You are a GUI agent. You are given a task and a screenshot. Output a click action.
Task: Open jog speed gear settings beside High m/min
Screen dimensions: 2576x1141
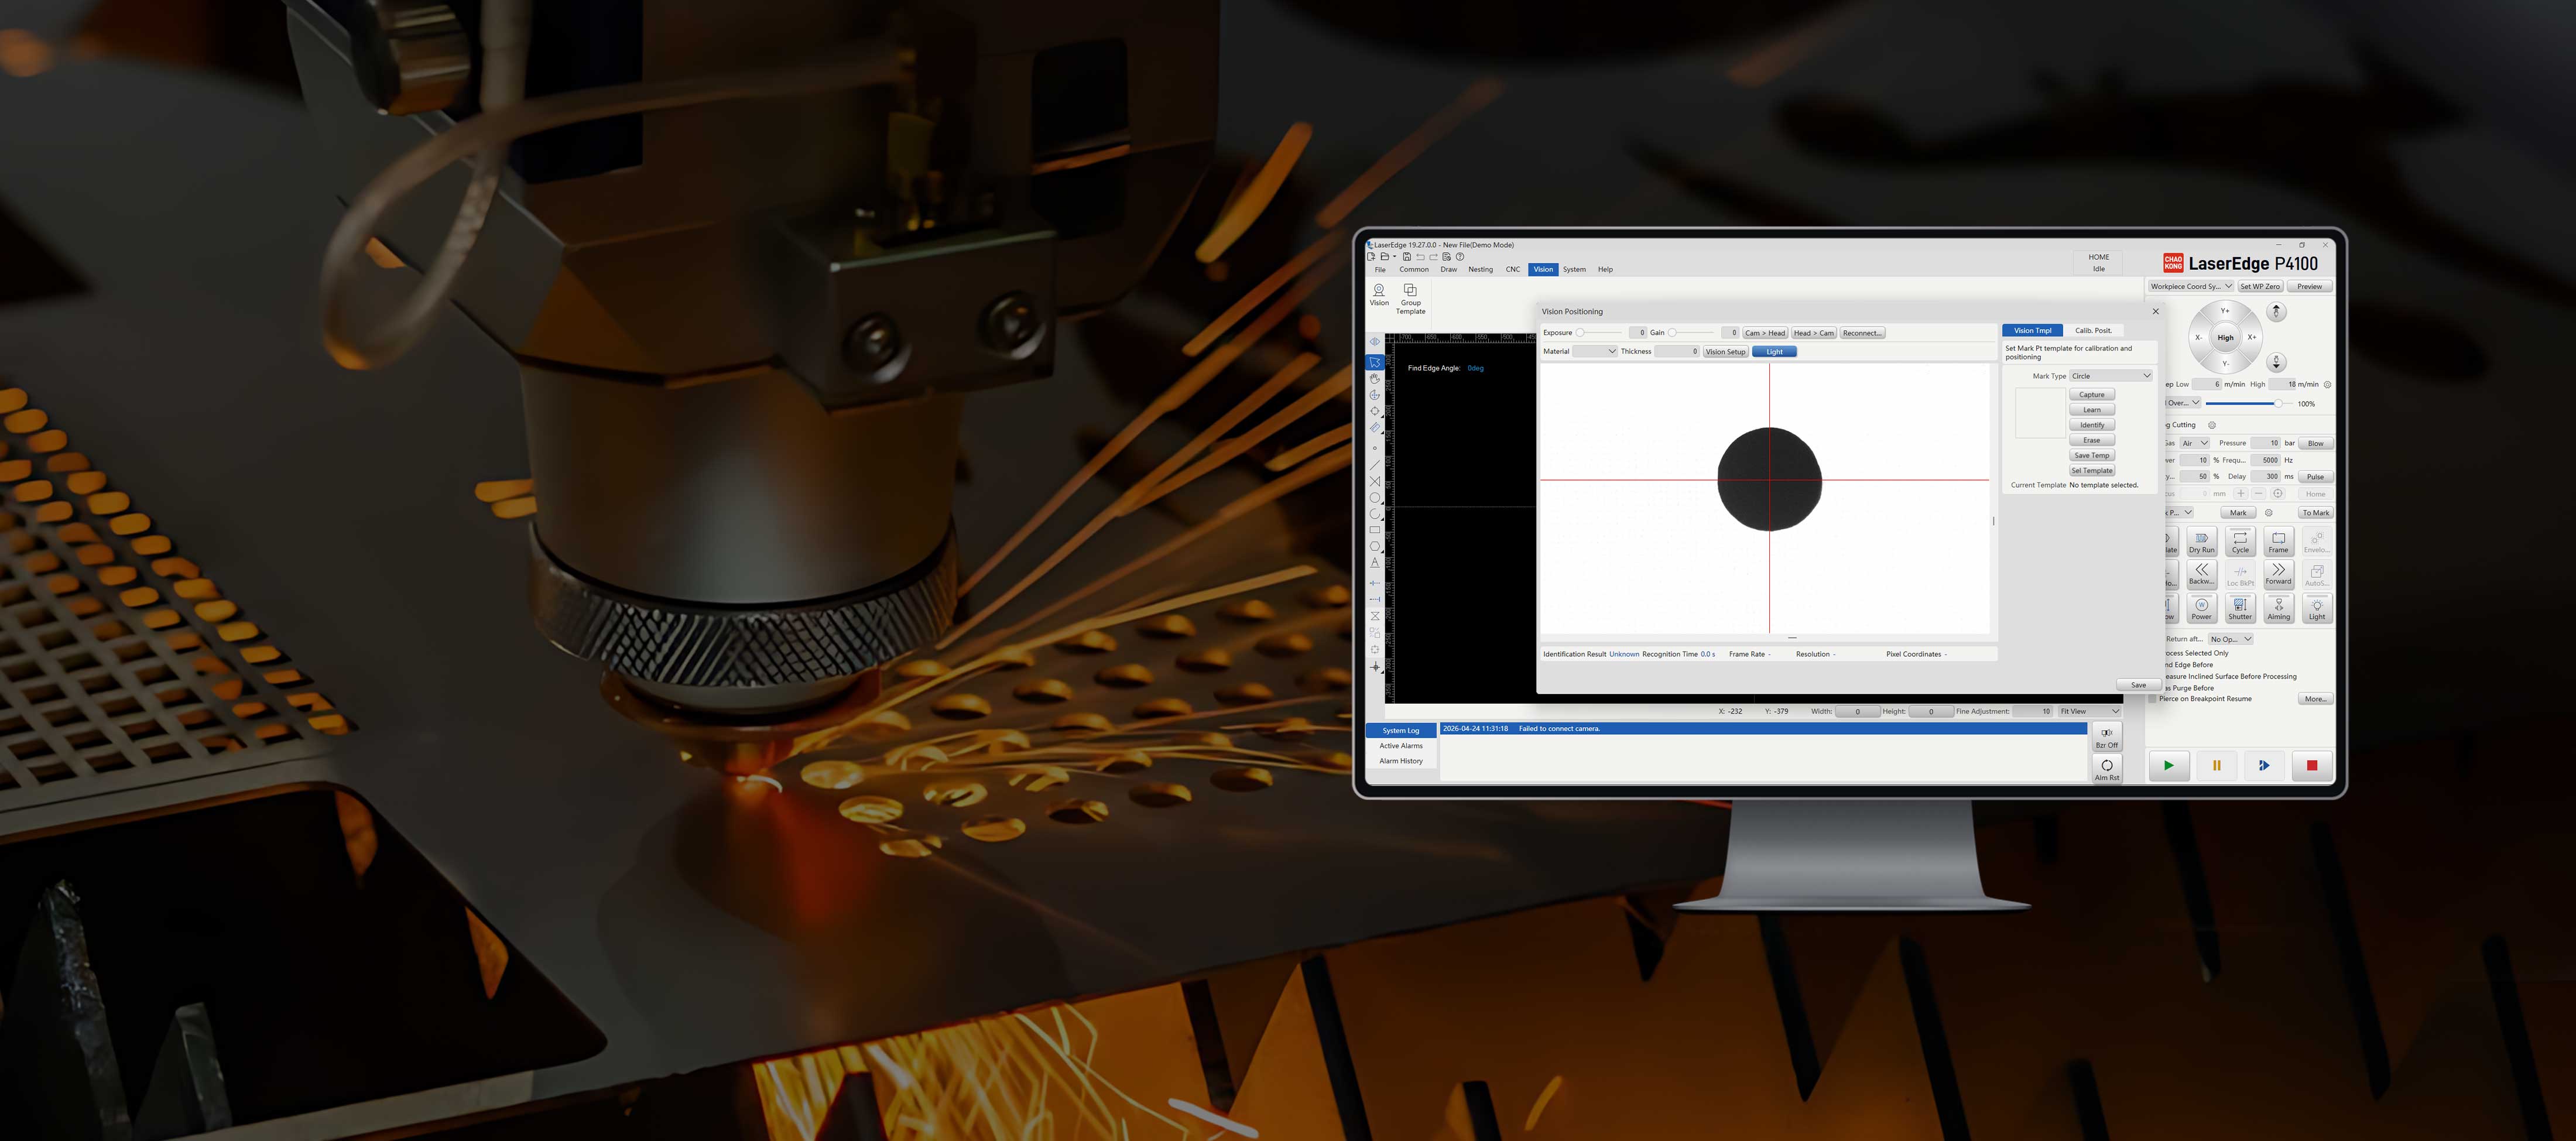pos(2328,384)
